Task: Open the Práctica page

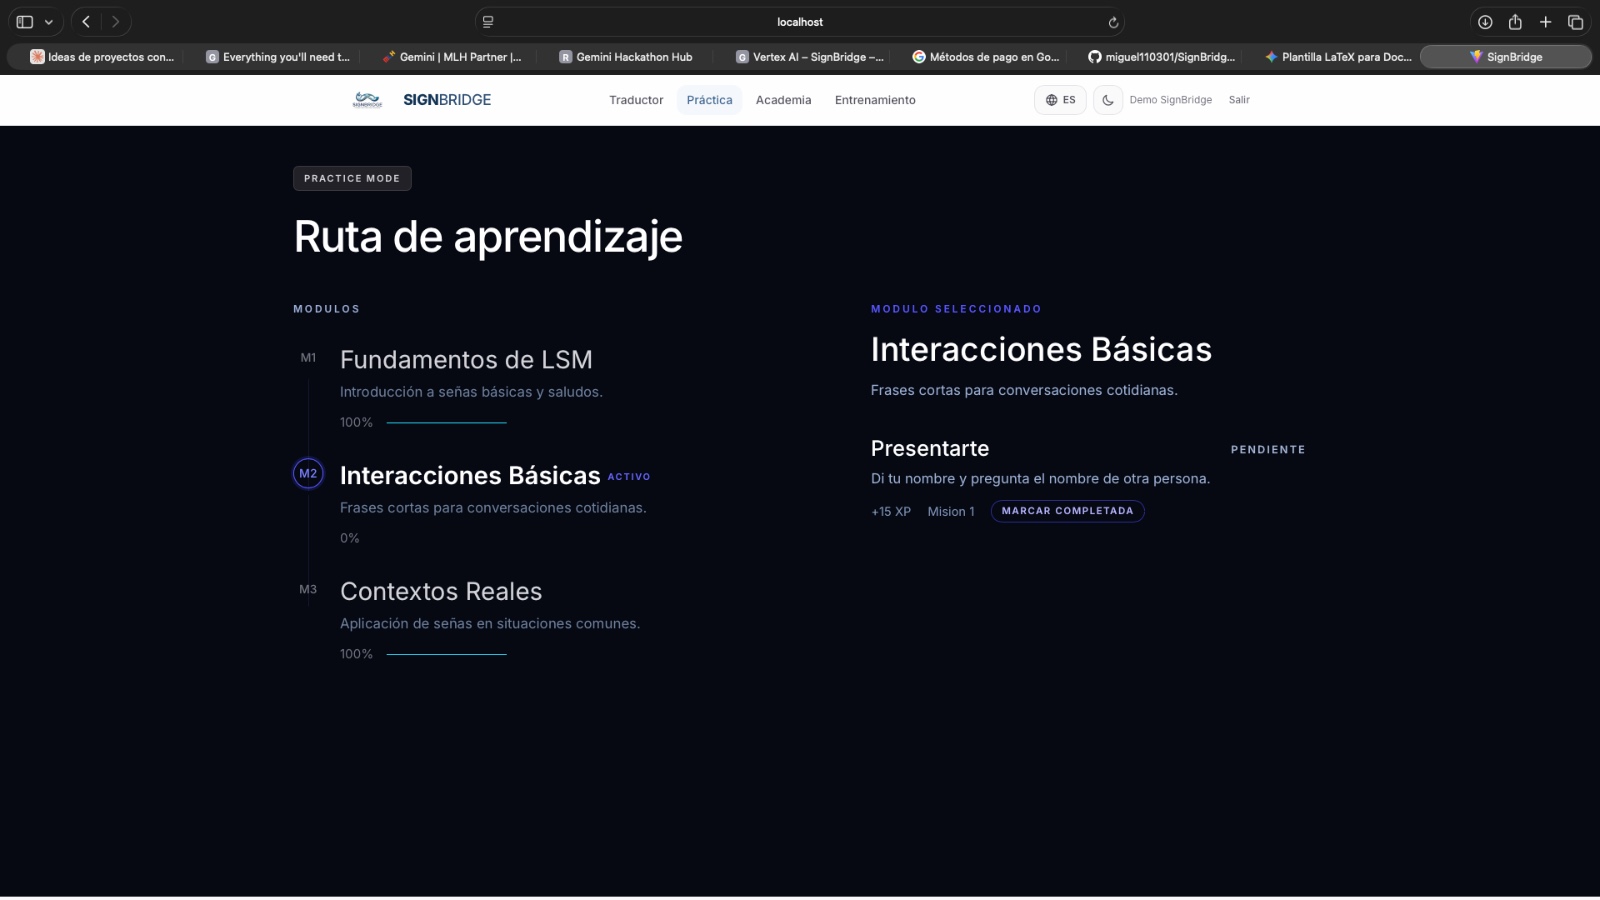Action: click(x=709, y=100)
